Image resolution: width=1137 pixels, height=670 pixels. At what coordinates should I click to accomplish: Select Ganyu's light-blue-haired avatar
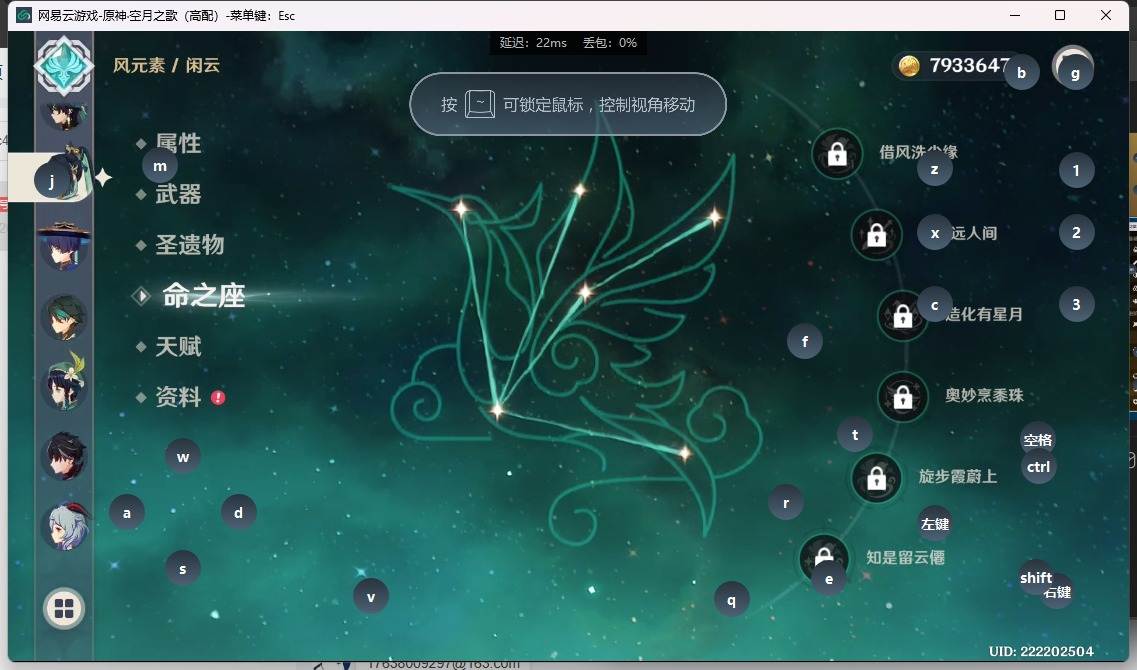65,525
